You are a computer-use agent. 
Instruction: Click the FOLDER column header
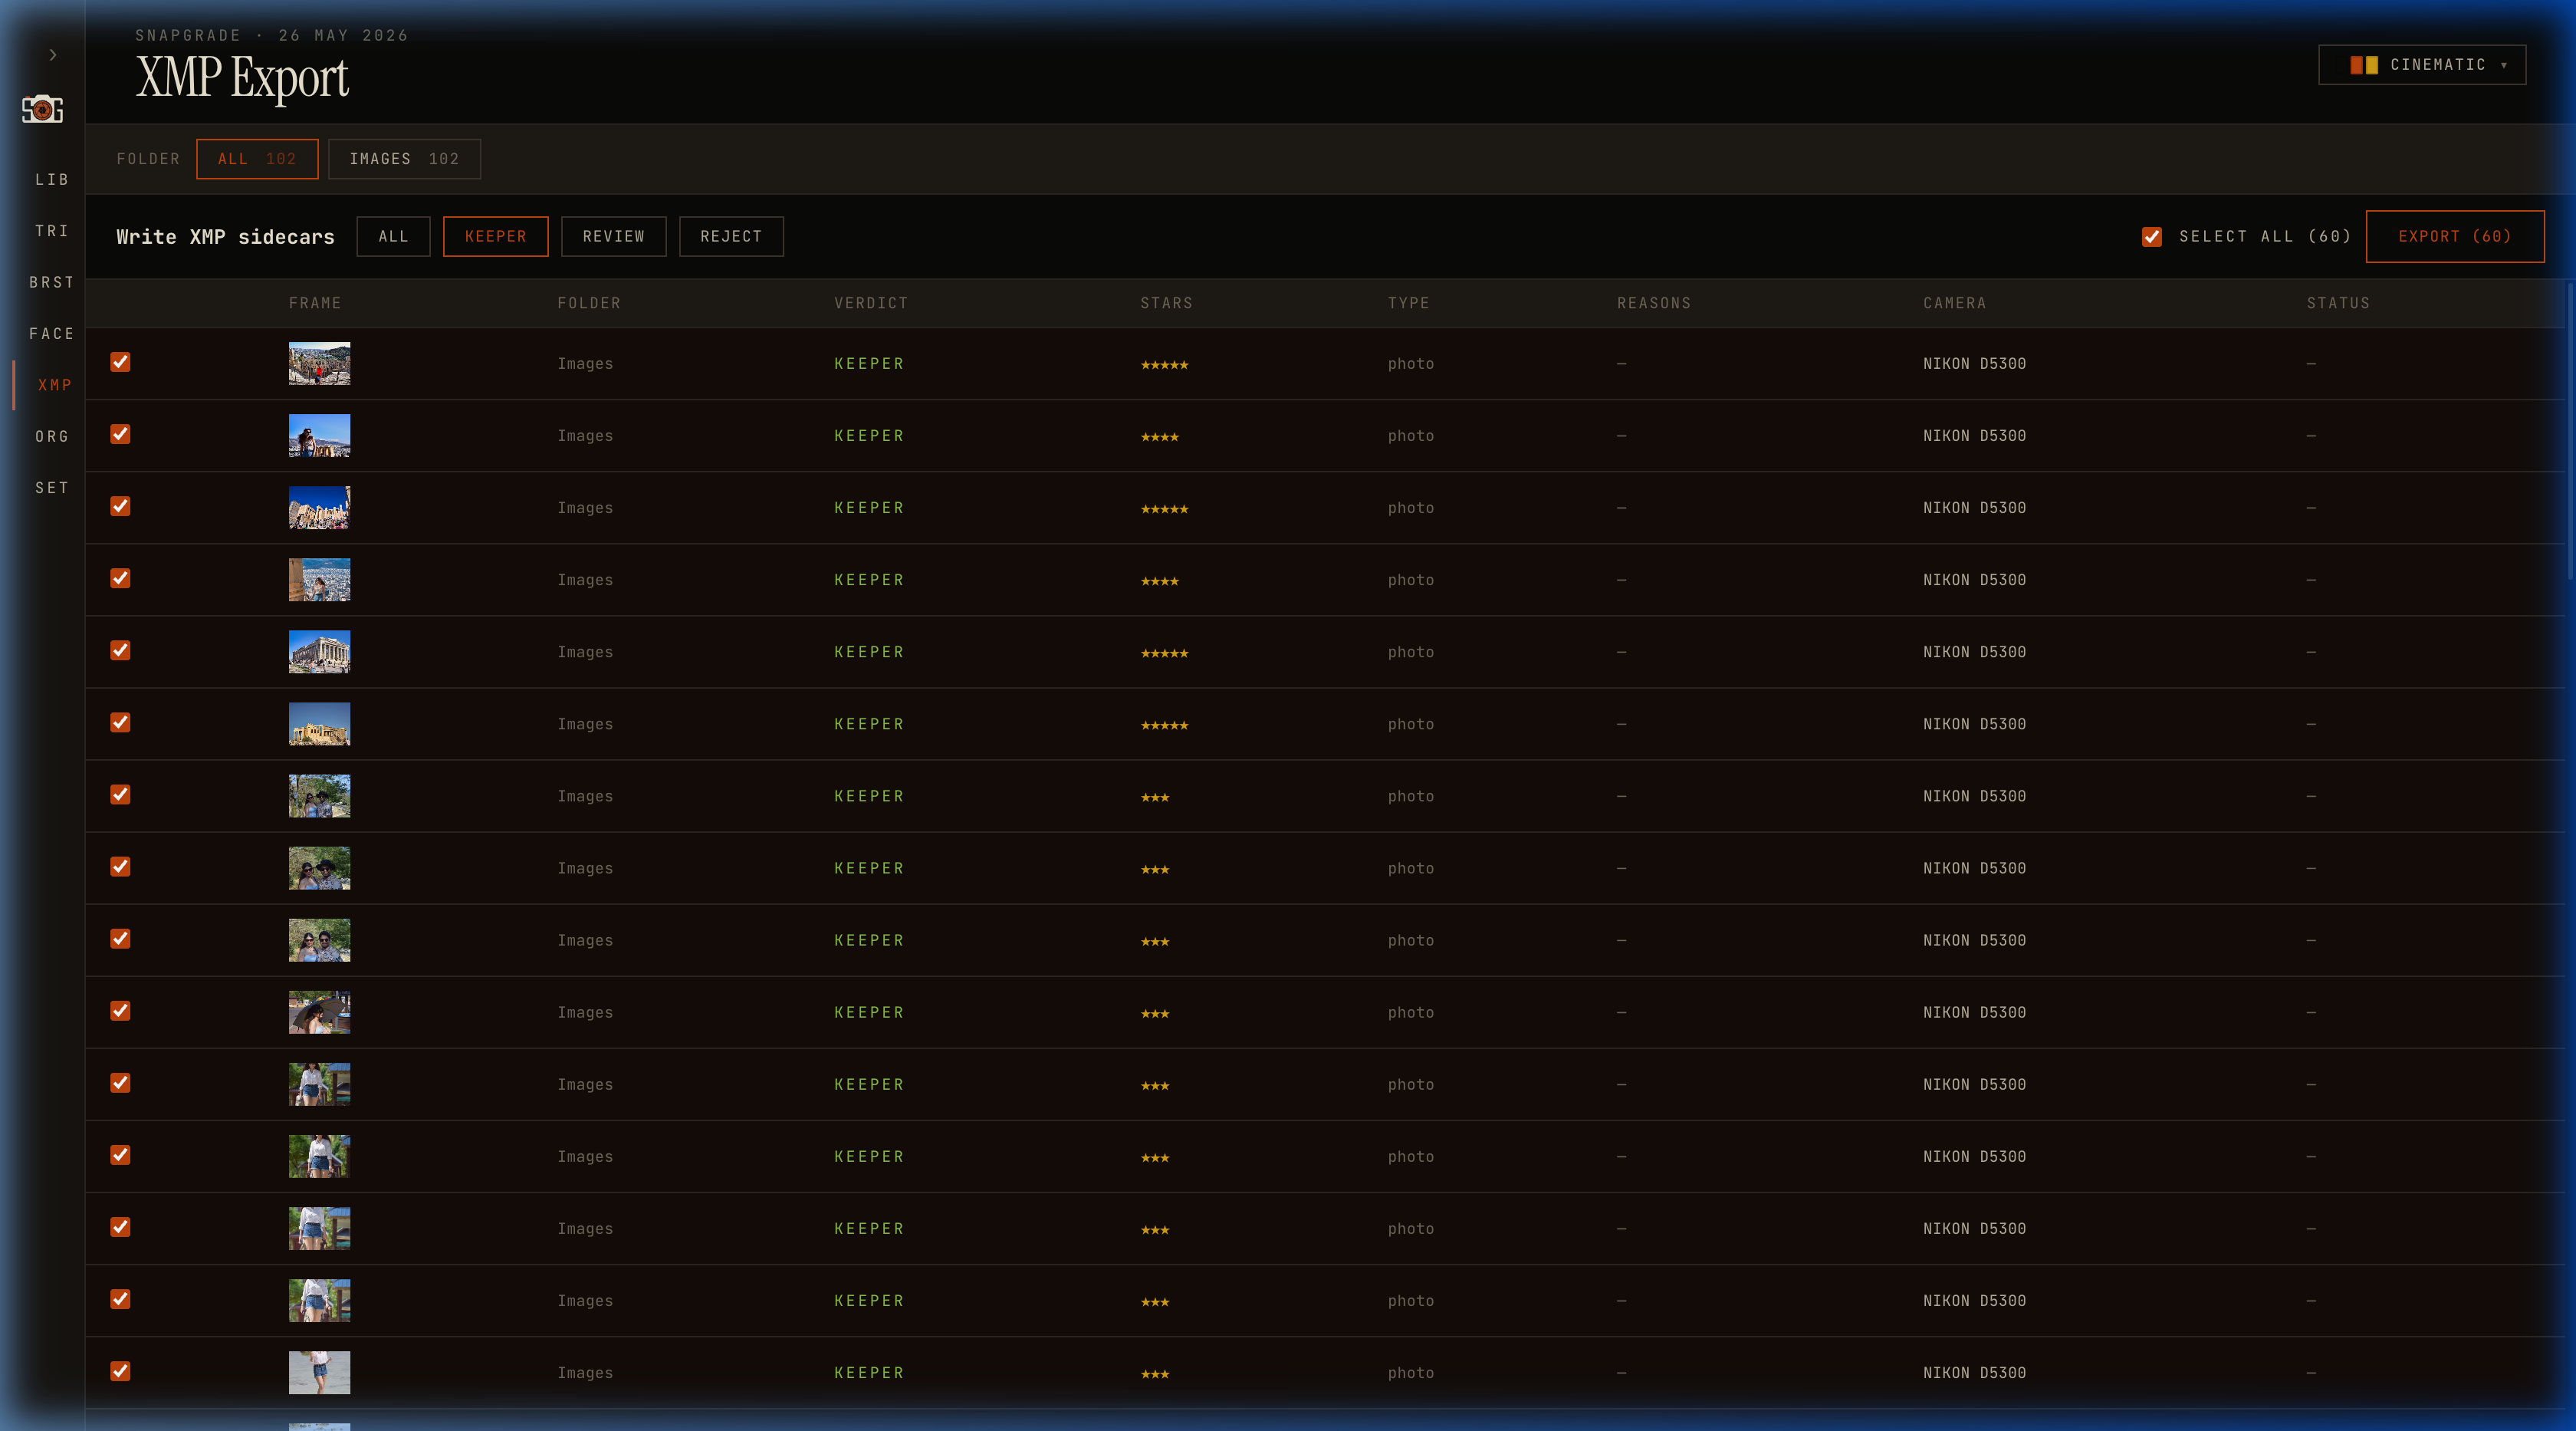(x=589, y=303)
